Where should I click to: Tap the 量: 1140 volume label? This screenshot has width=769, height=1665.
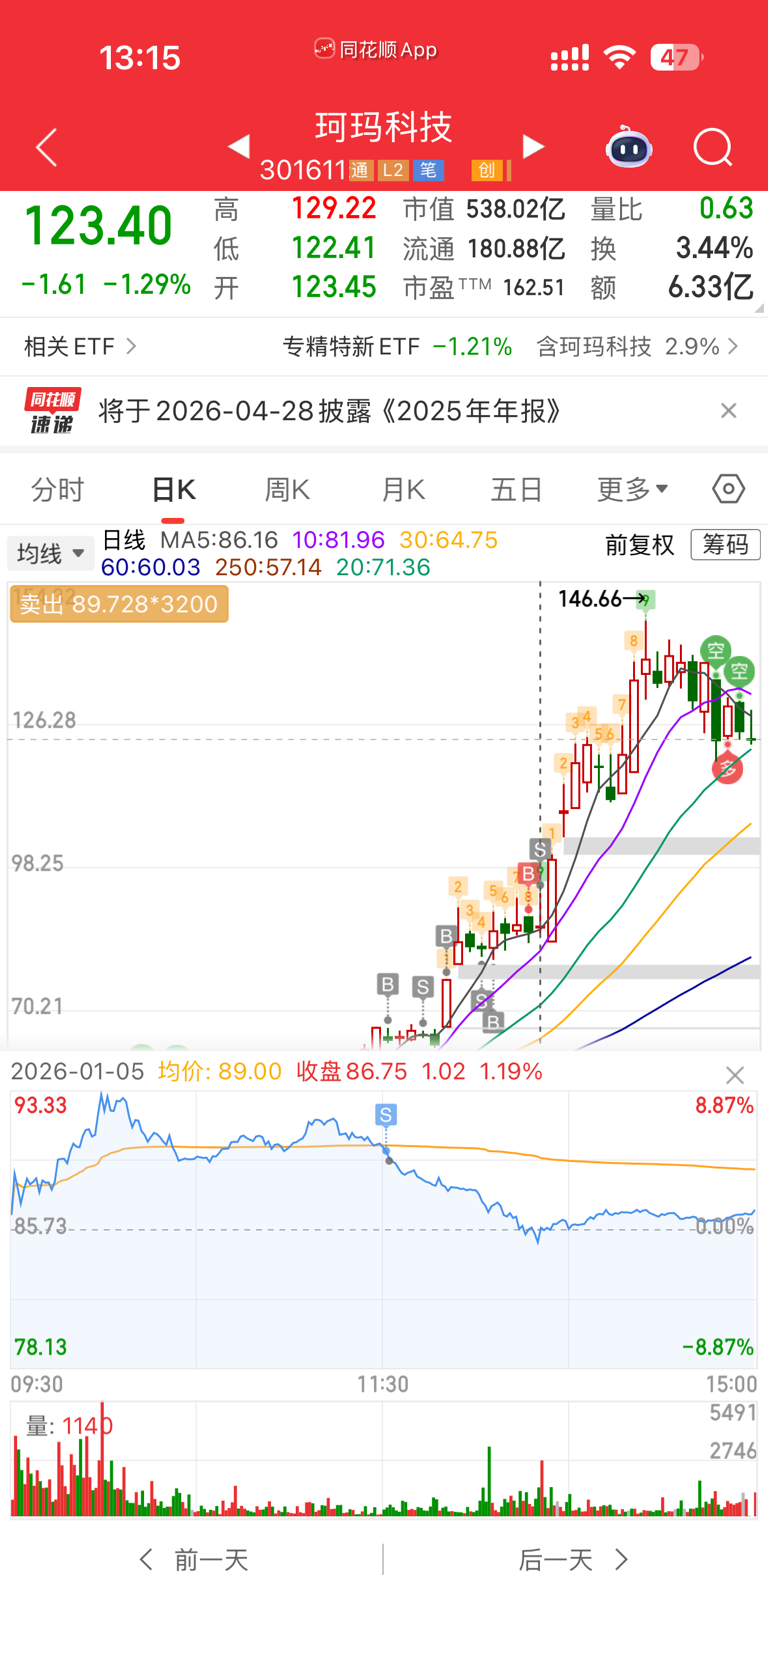click(x=69, y=1426)
